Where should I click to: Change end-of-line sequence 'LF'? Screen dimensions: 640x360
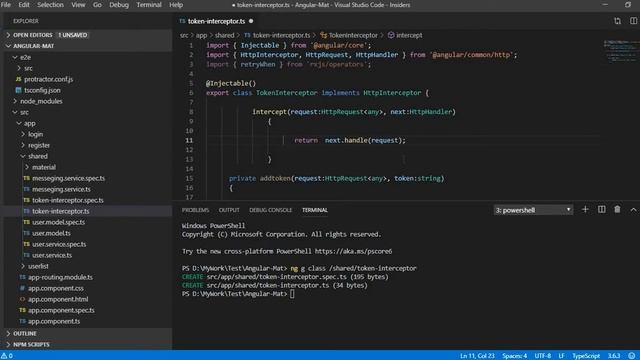(562, 356)
